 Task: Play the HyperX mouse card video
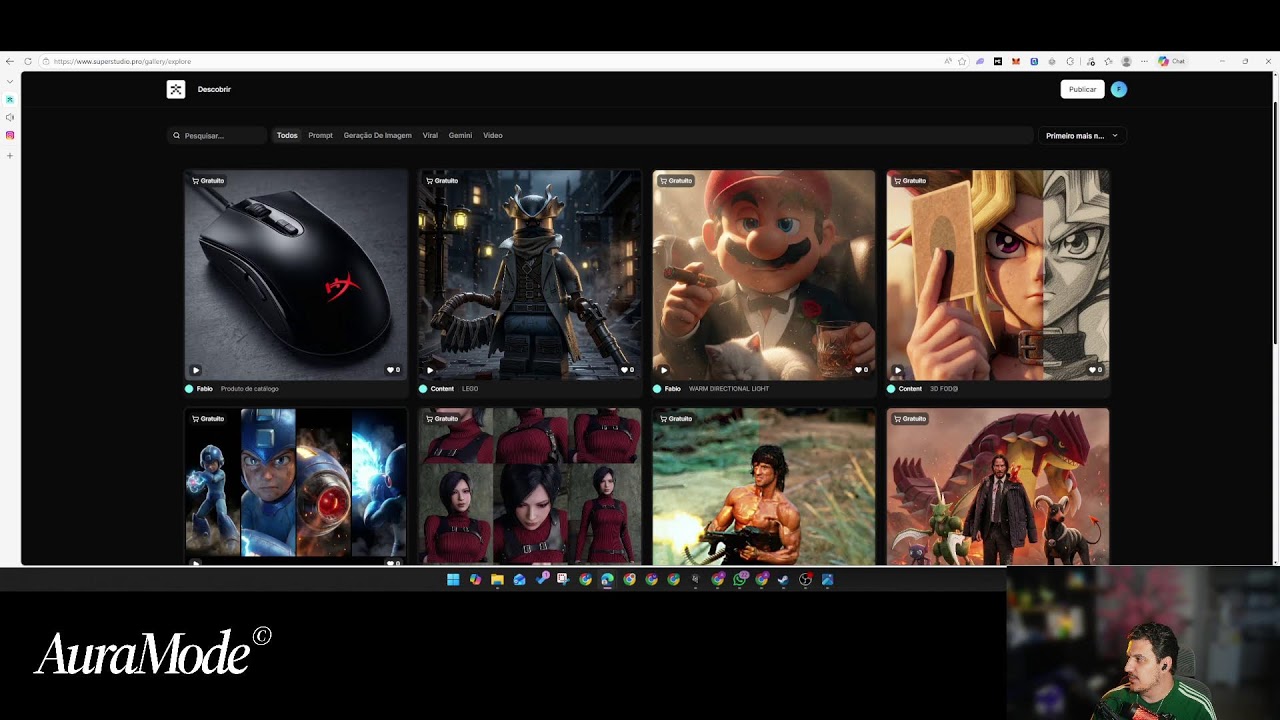pos(196,370)
